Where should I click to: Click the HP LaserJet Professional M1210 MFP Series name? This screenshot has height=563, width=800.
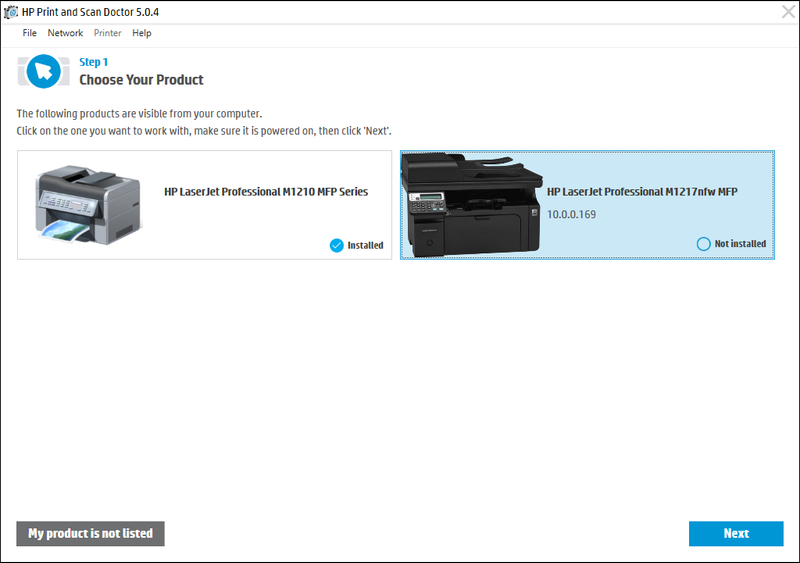pyautogui.click(x=266, y=192)
